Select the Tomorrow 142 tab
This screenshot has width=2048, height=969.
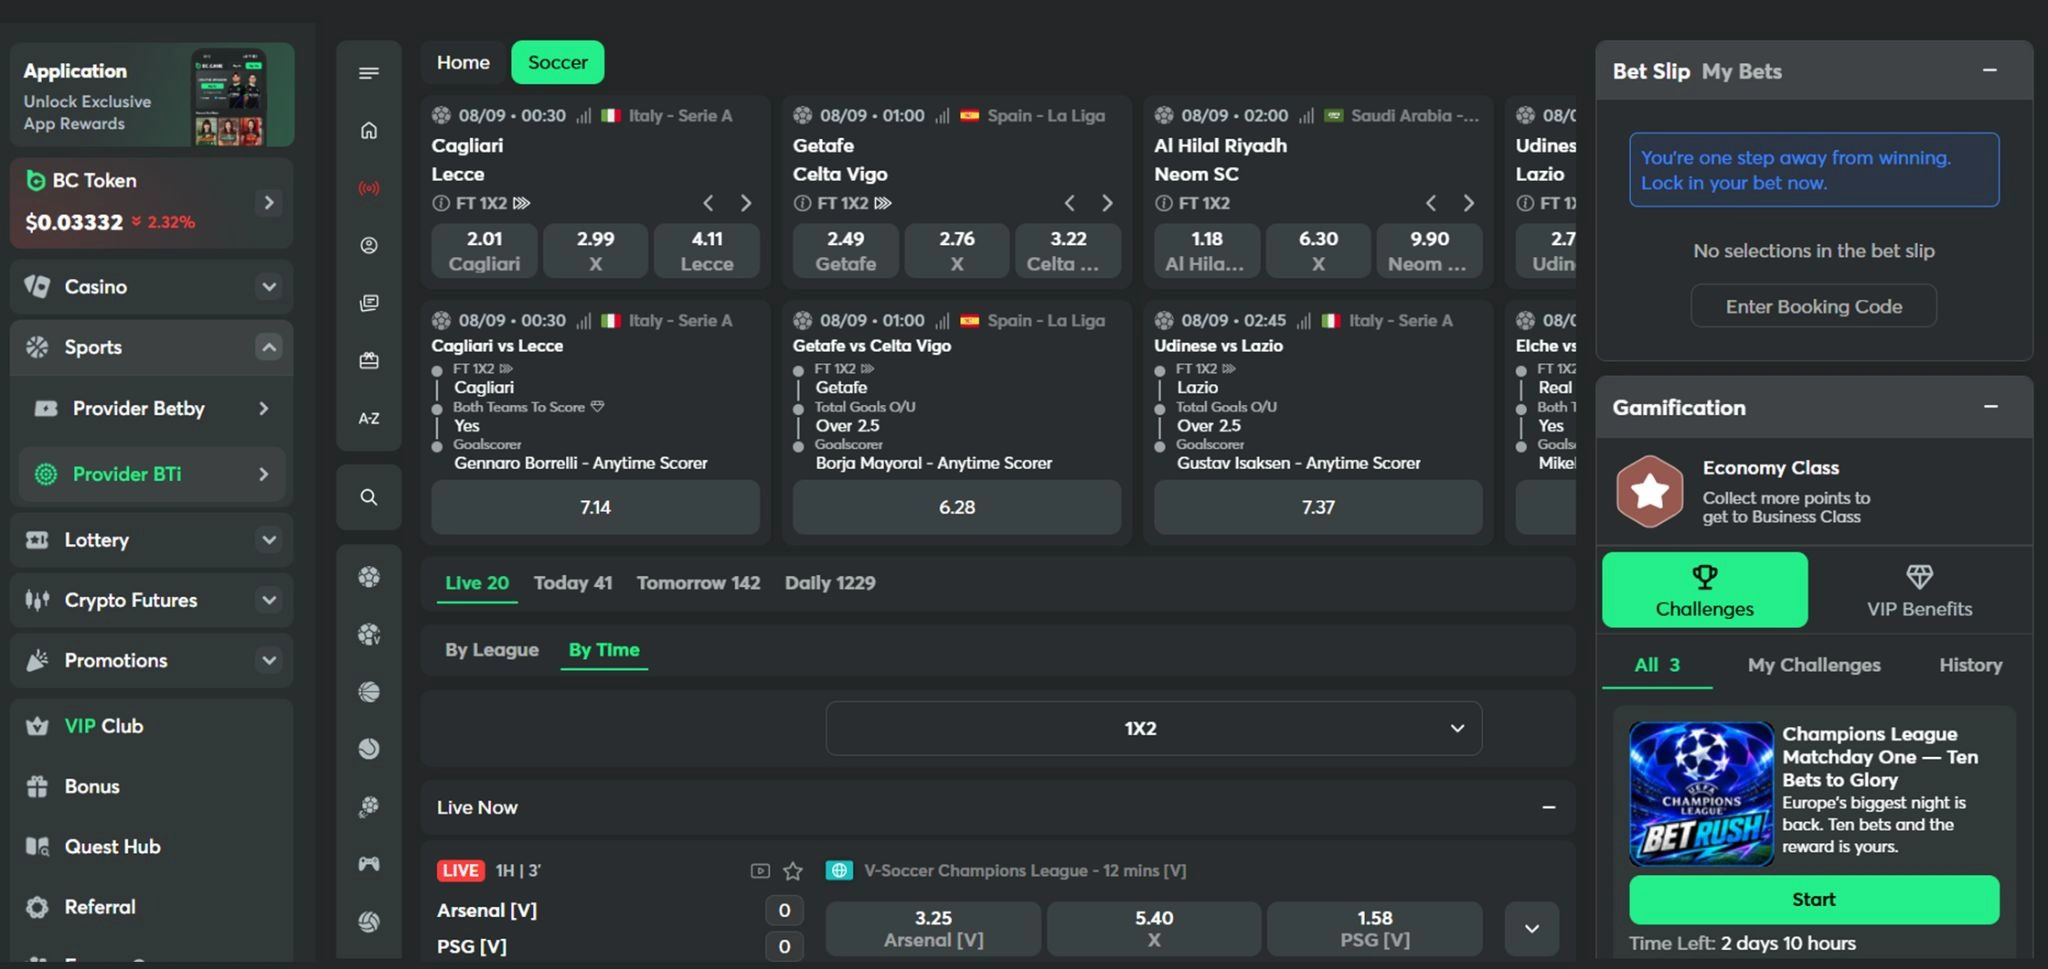[698, 583]
